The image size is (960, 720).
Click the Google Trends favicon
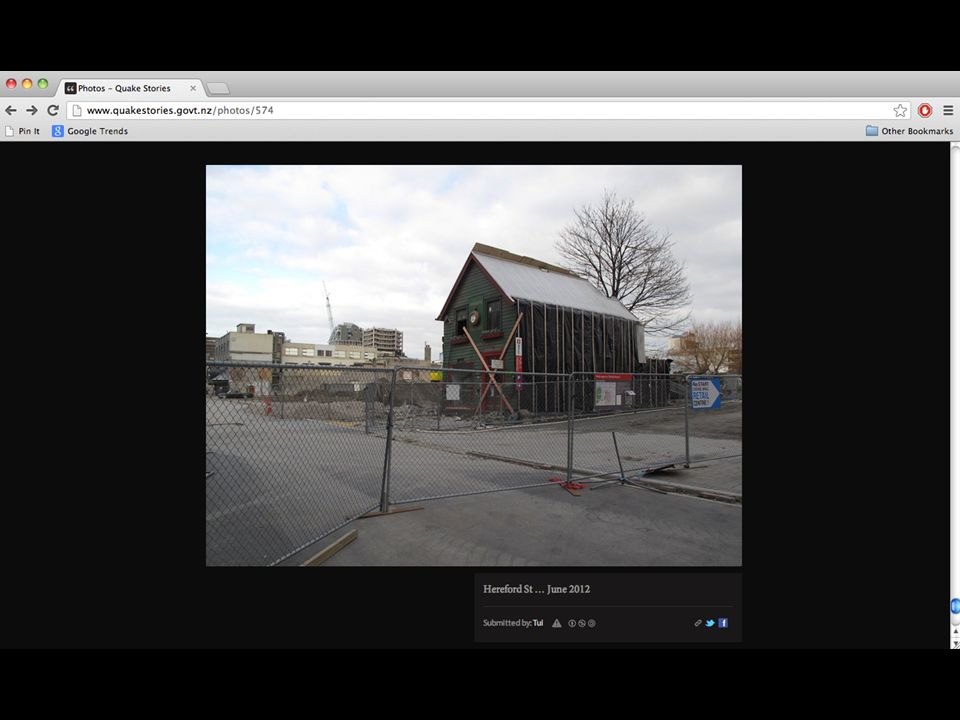click(58, 131)
